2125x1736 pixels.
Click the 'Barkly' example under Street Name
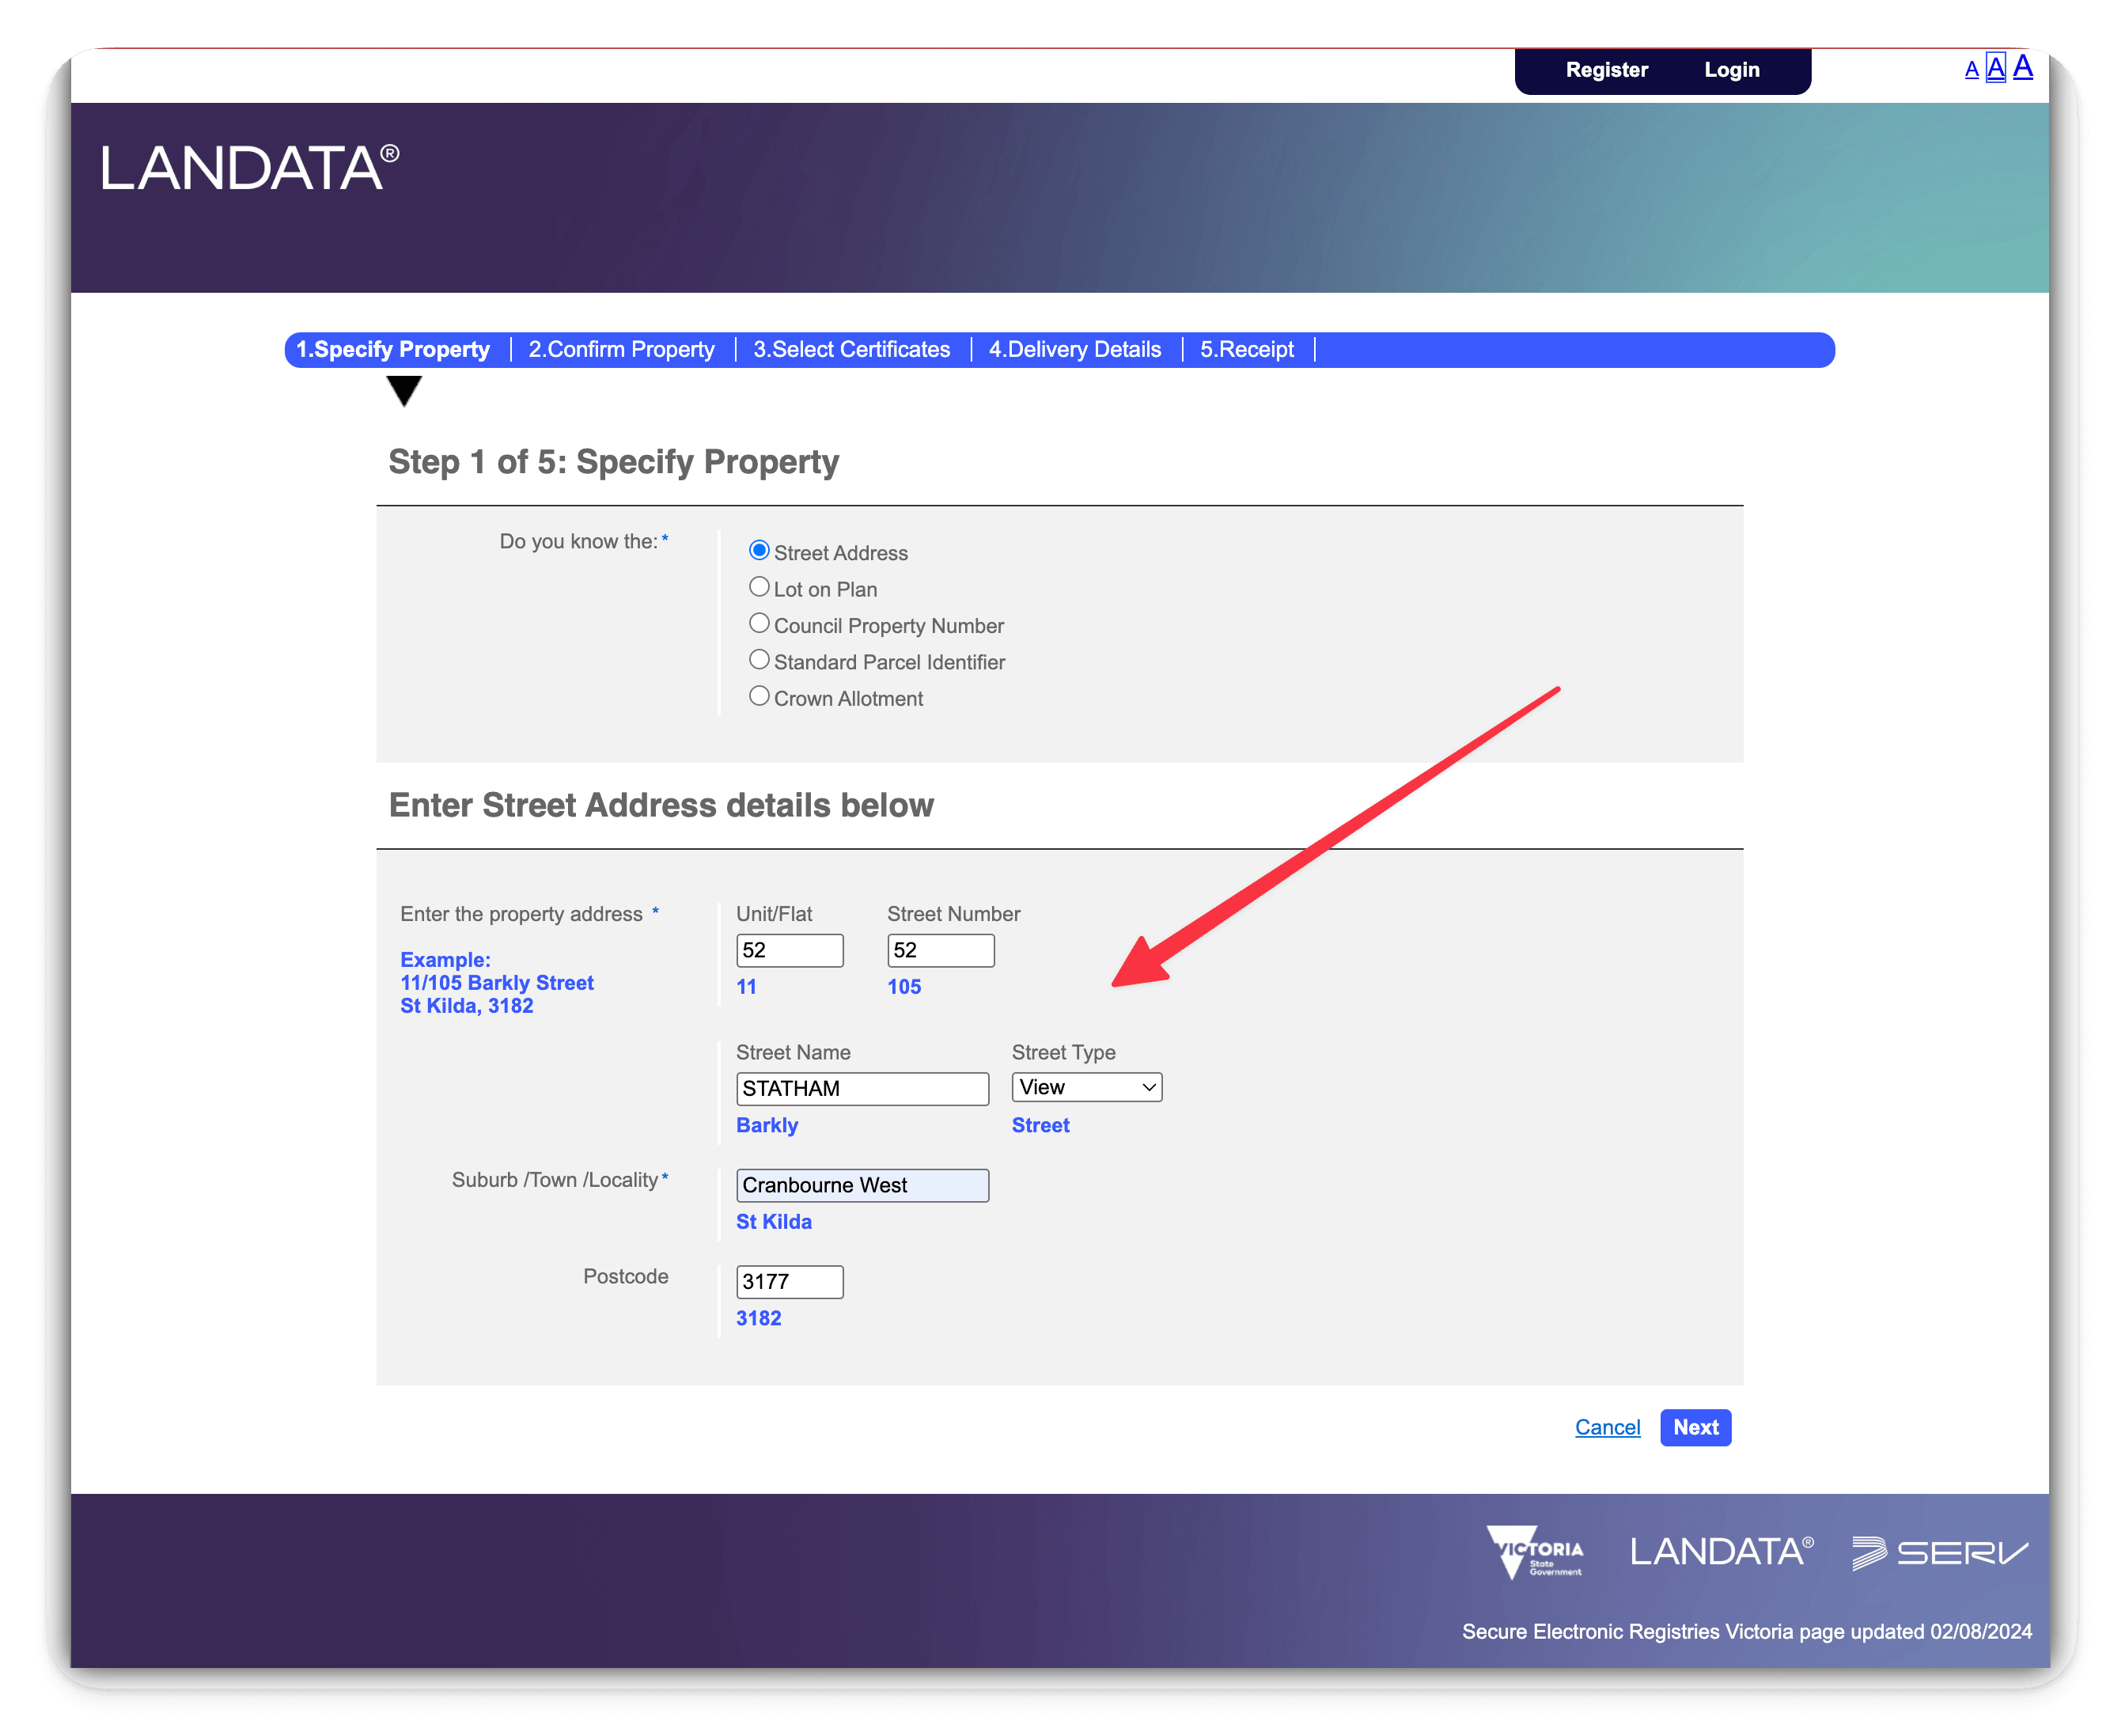tap(767, 1126)
